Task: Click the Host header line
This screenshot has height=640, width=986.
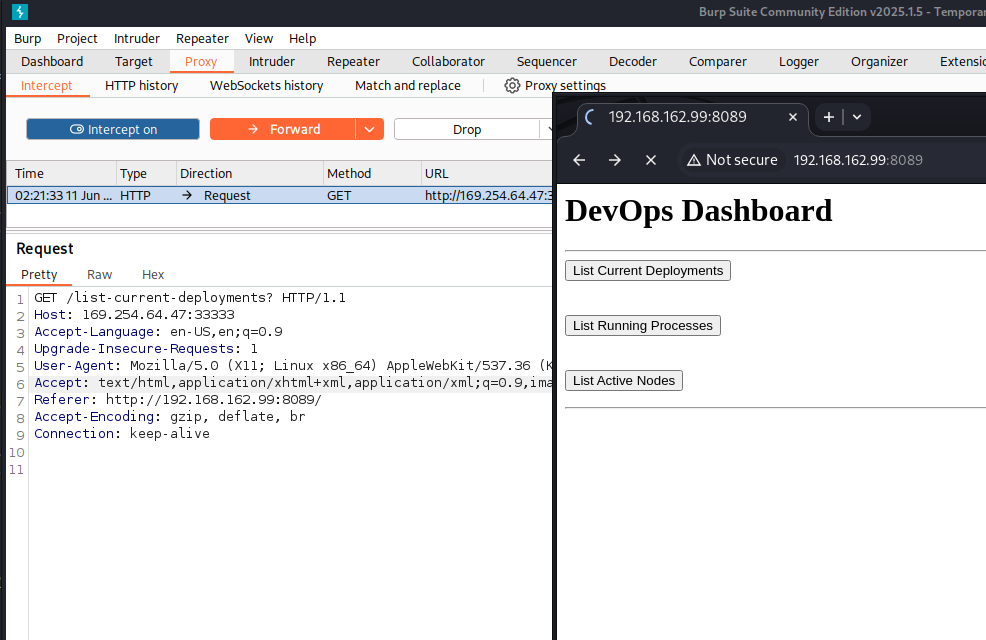Action: pos(134,314)
